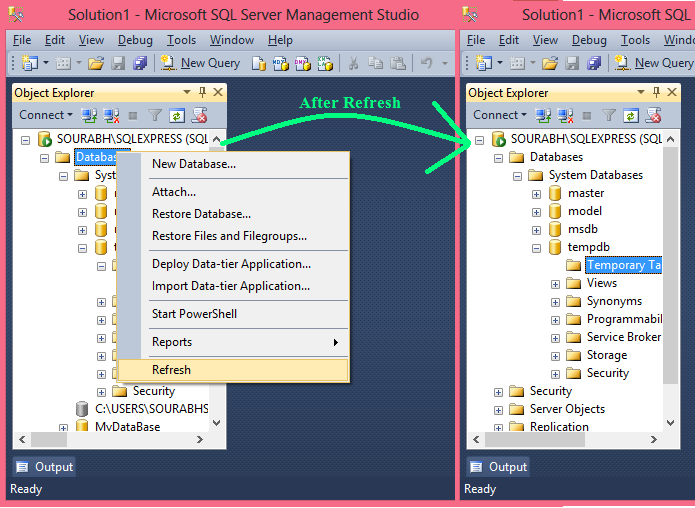This screenshot has height=508, width=695.
Task: Choose Attach... from context menu
Action: coord(234,192)
